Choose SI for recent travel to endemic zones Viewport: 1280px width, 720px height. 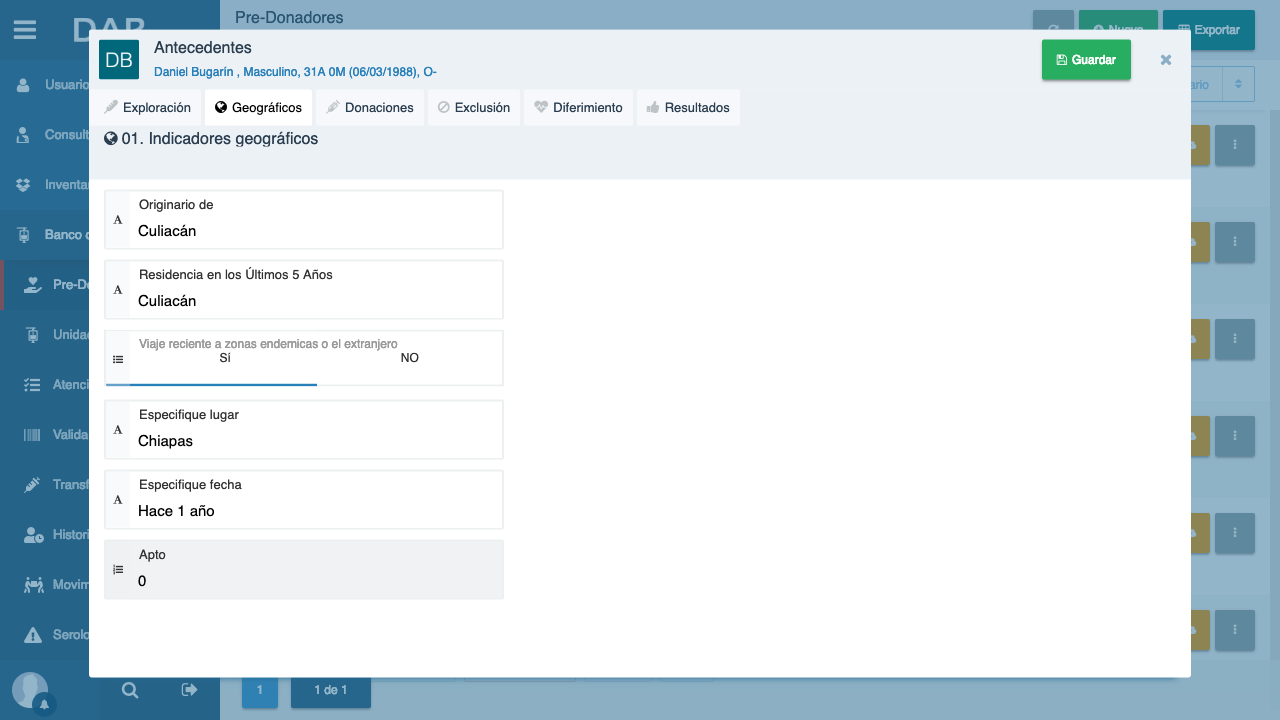tap(224, 358)
